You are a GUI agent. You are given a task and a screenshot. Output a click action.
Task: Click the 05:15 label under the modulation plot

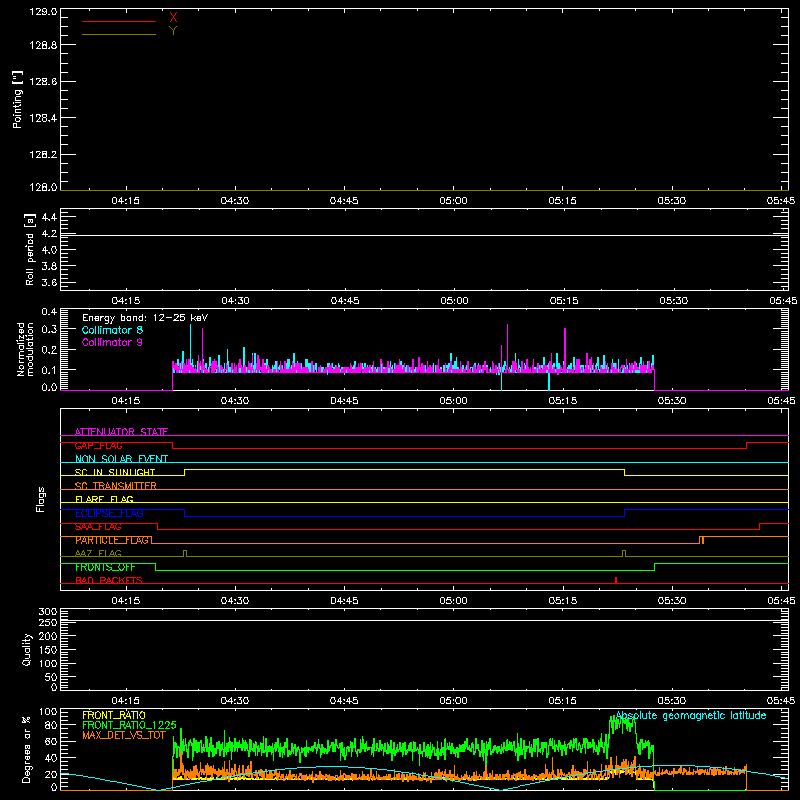563,401
